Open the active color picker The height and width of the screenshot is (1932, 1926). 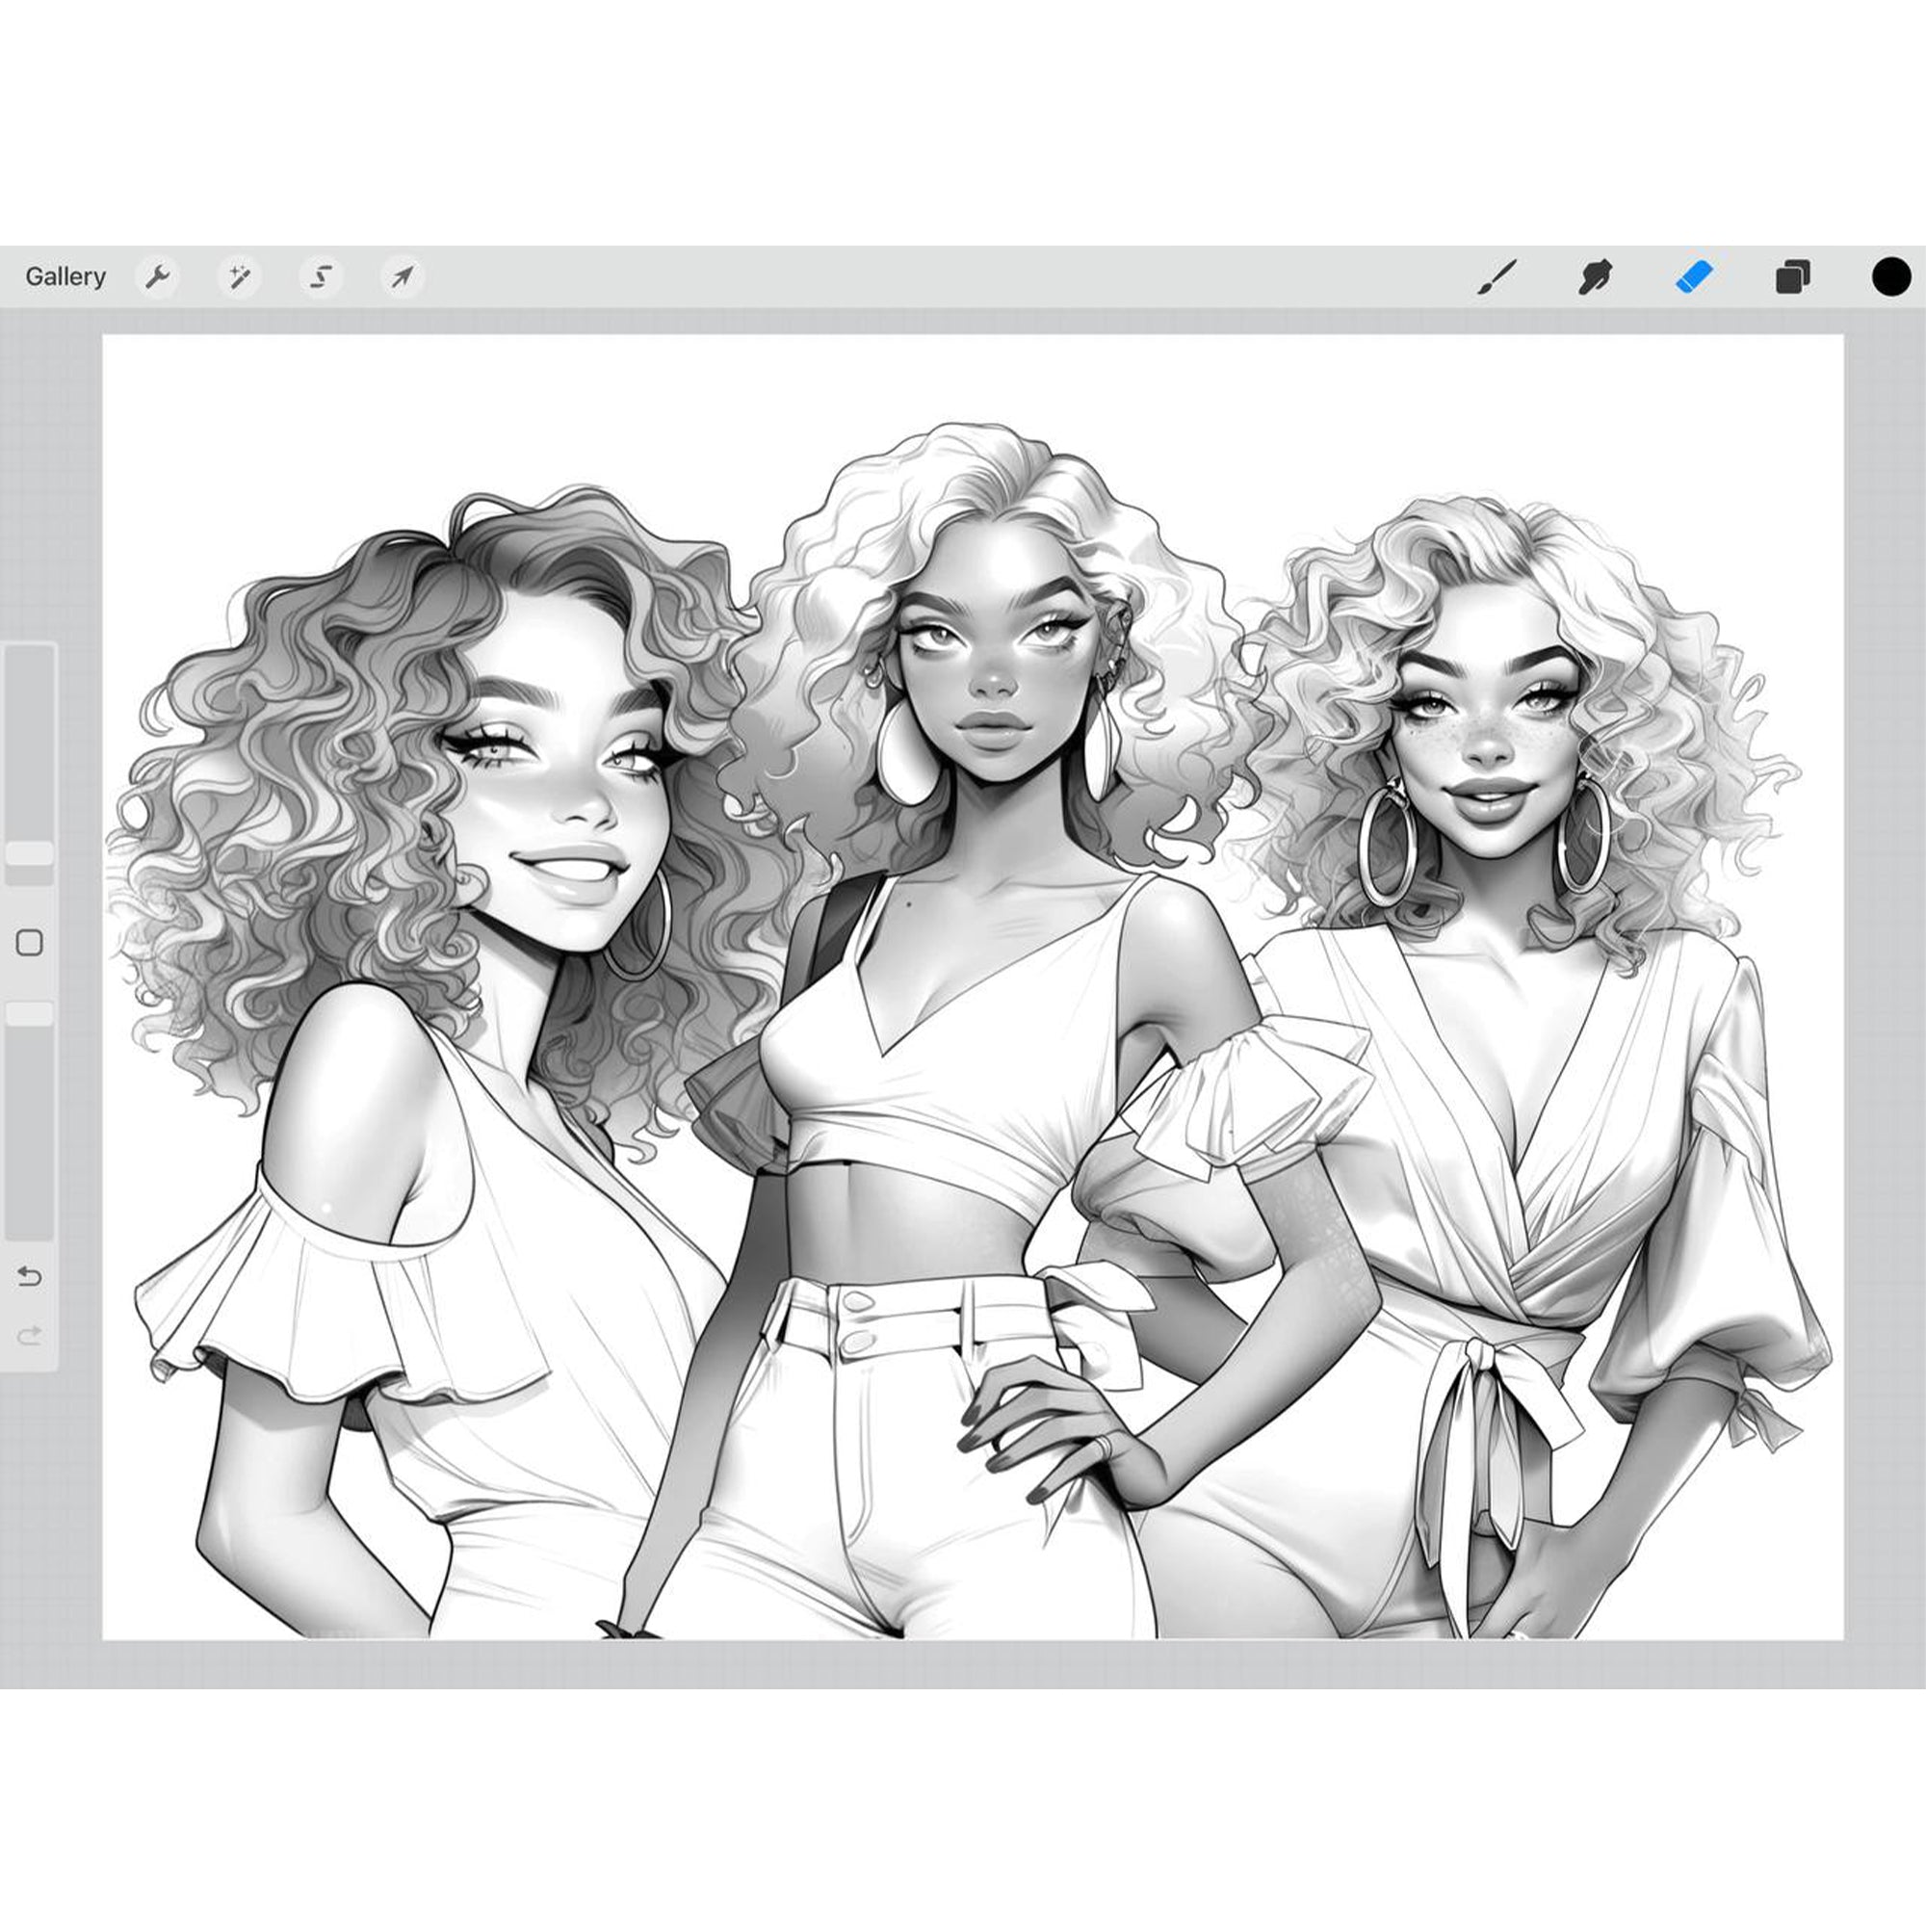[1890, 276]
